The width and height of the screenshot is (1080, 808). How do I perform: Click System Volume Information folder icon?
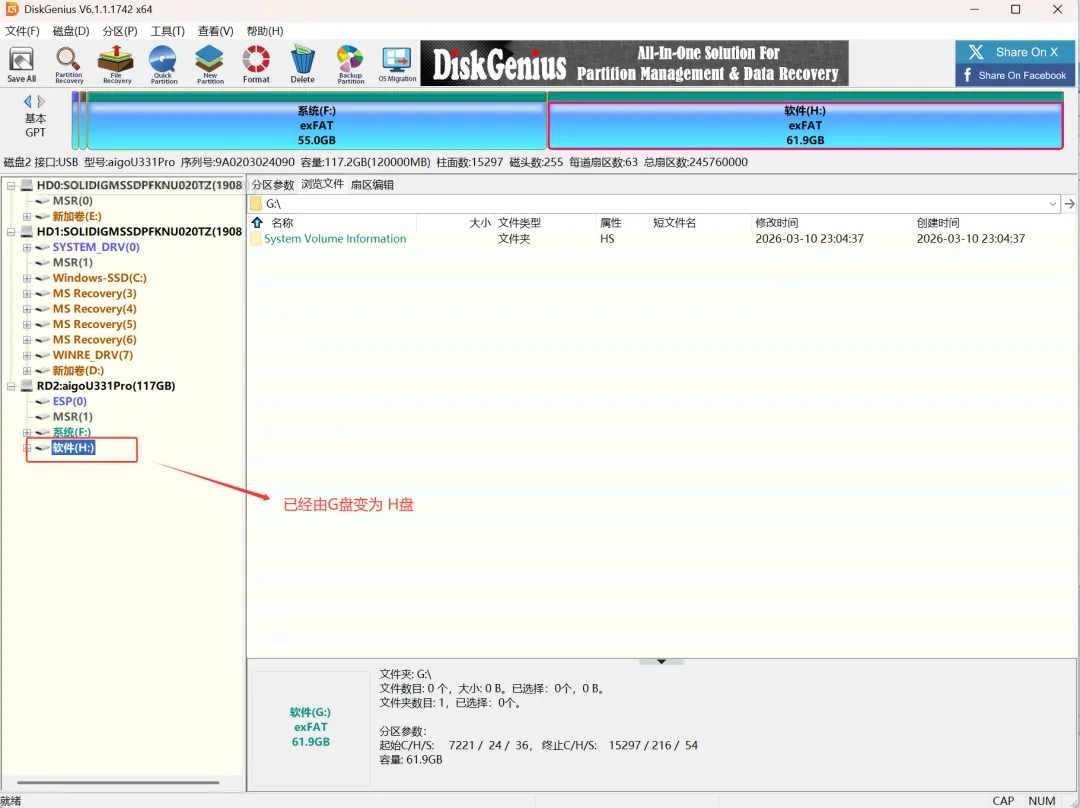click(x=256, y=239)
